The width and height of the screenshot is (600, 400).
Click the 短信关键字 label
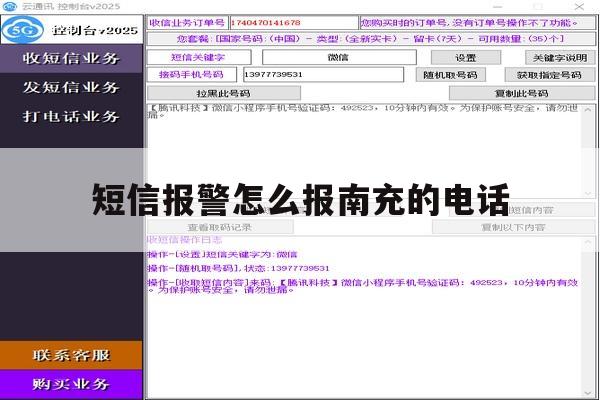(x=198, y=57)
